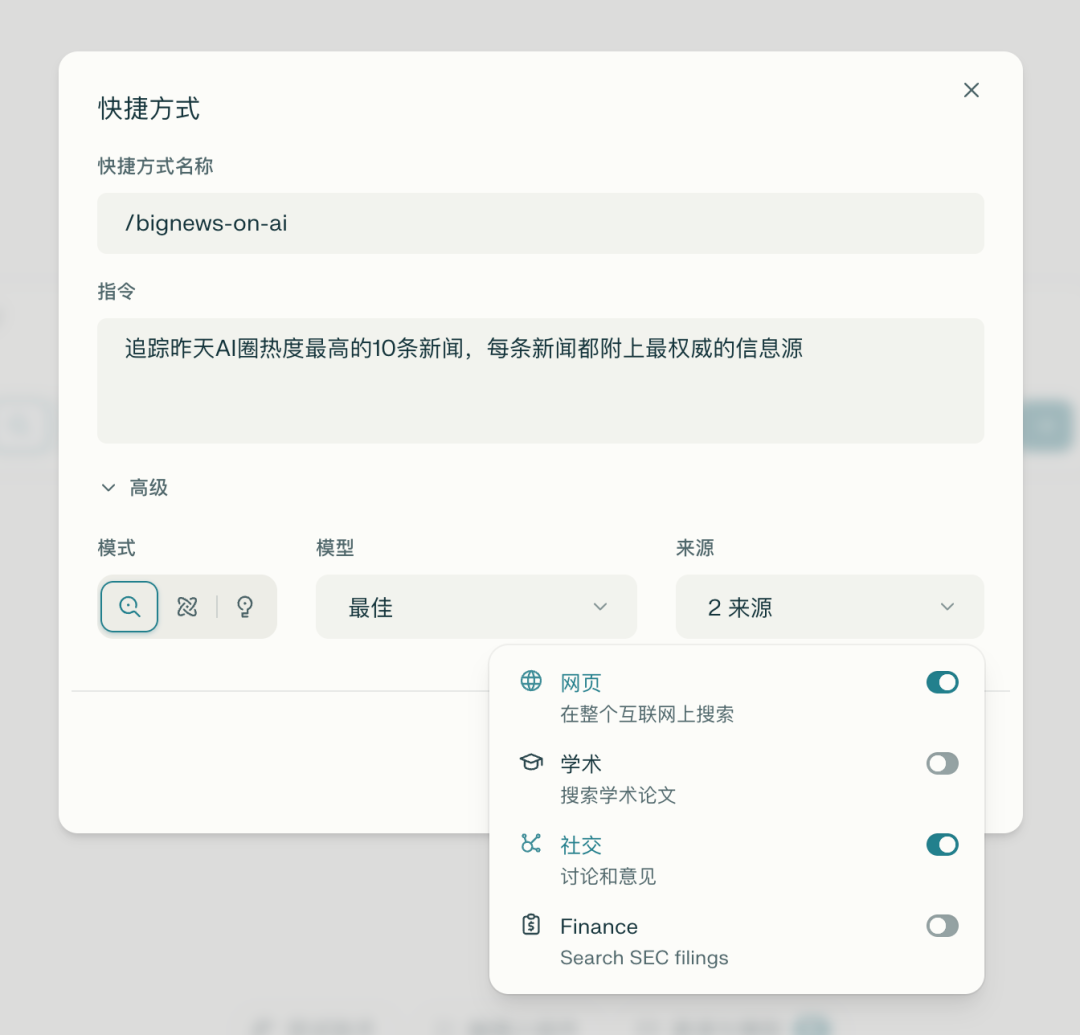Click inside the 指令 instruction text box
This screenshot has width=1080, height=1035.
(x=540, y=380)
